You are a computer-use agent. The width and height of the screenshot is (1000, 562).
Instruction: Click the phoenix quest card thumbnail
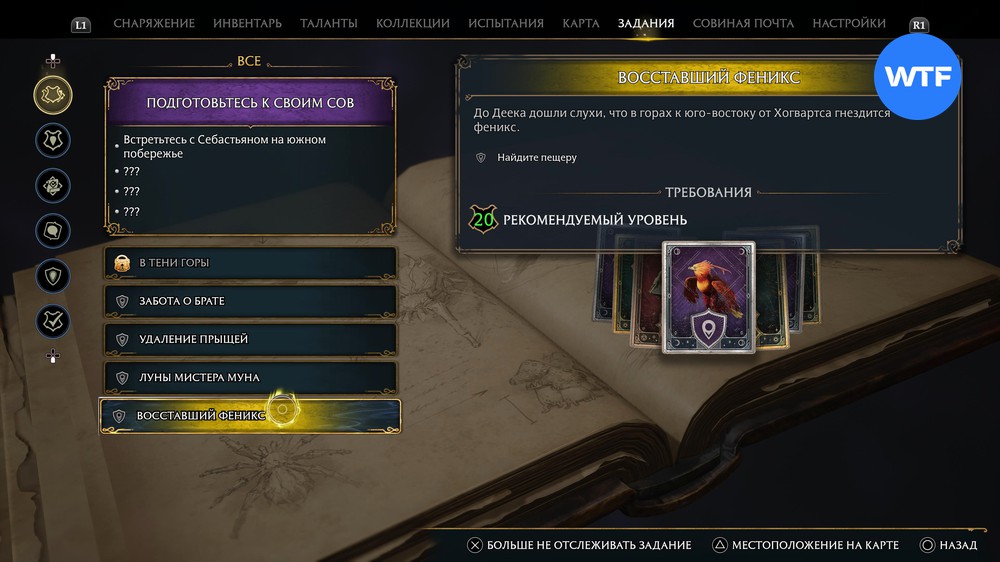709,297
